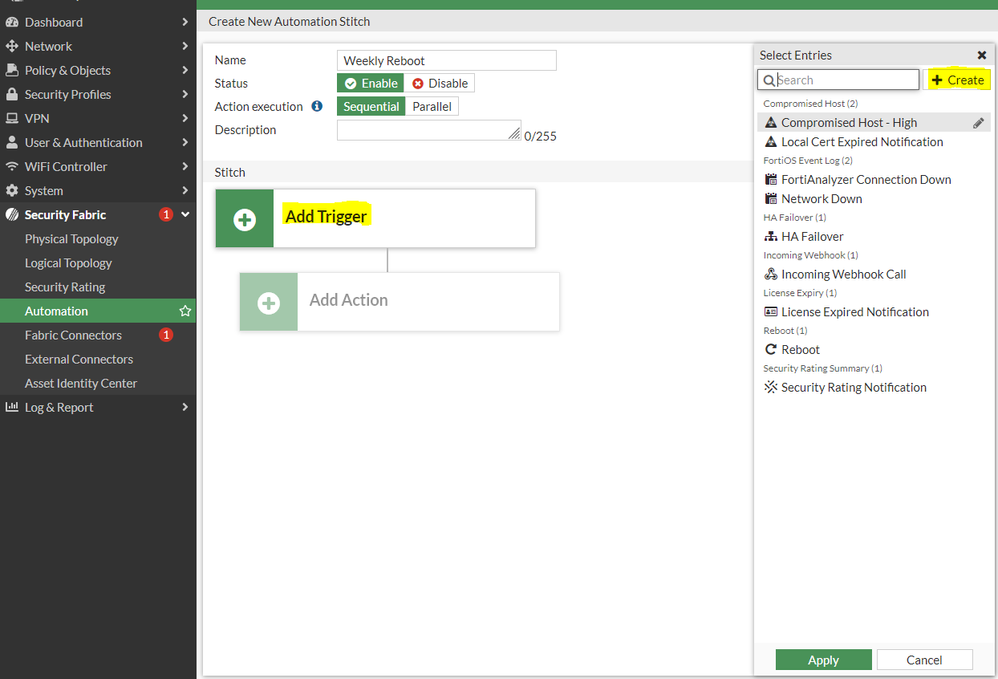Image resolution: width=998 pixels, height=679 pixels.
Task: Expand the System menu chevron
Action: (x=185, y=190)
